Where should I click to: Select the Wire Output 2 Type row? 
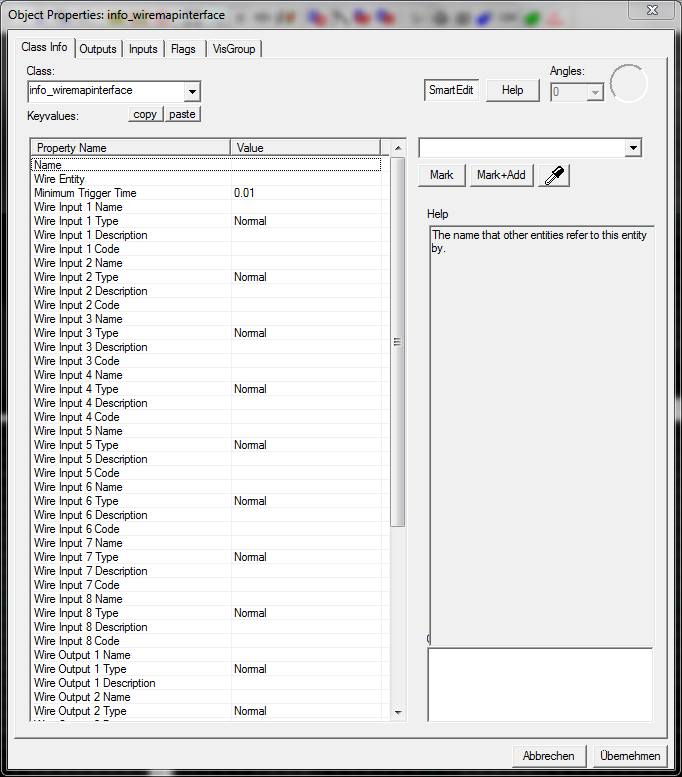pyautogui.click(x=206, y=711)
